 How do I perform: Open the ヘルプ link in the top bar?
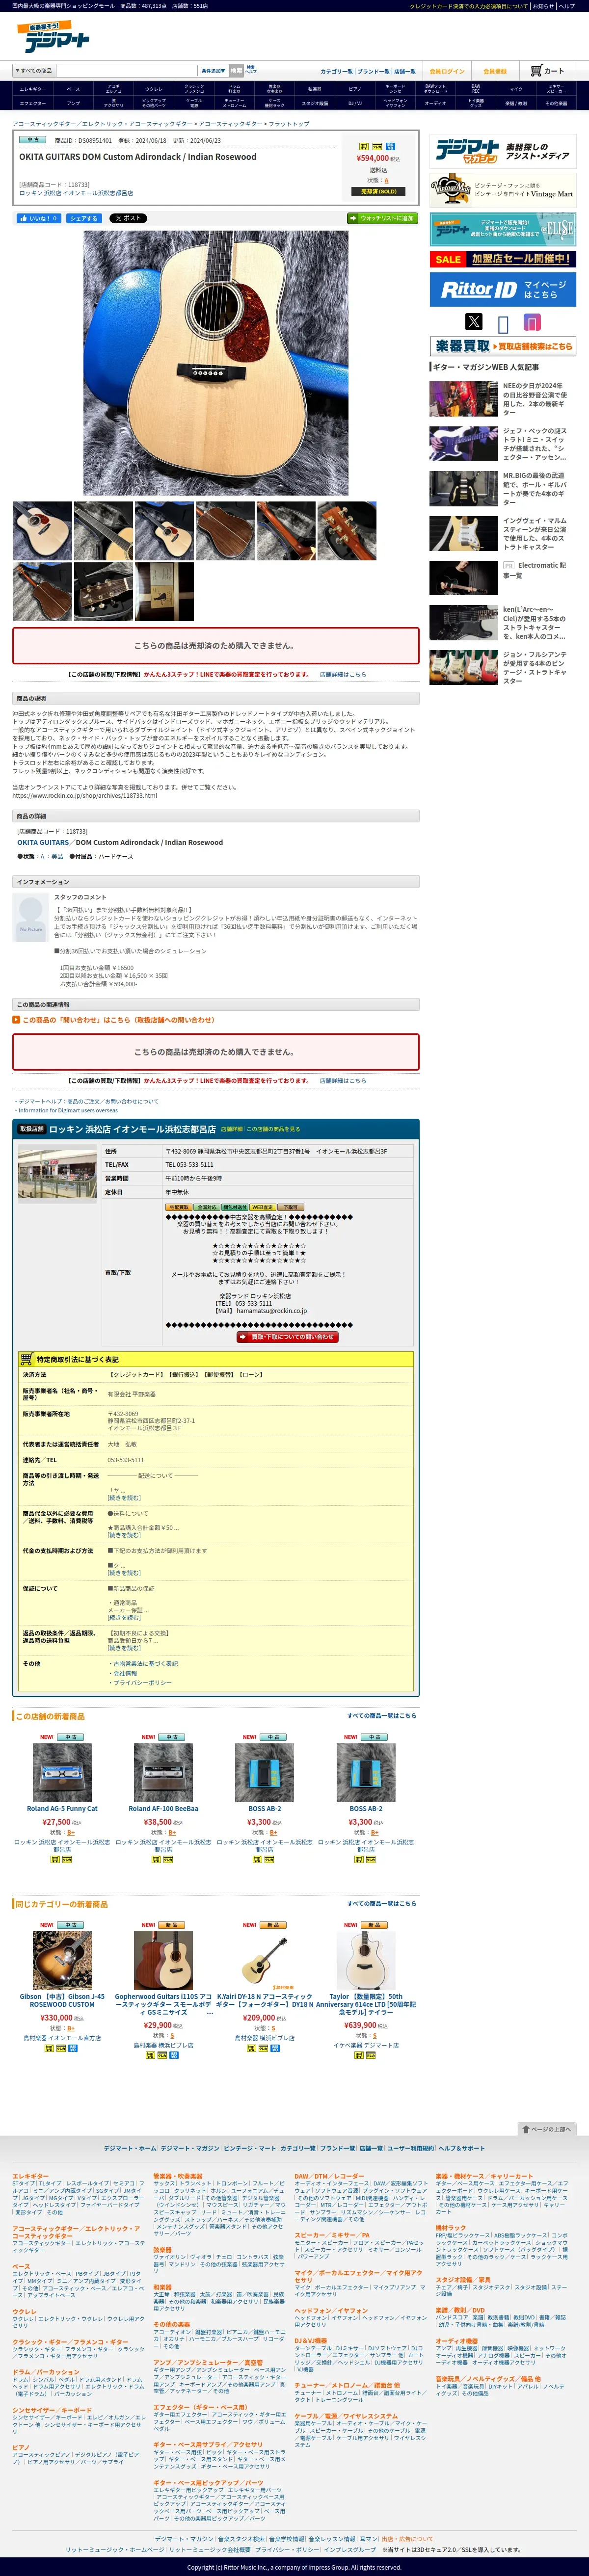567,6
